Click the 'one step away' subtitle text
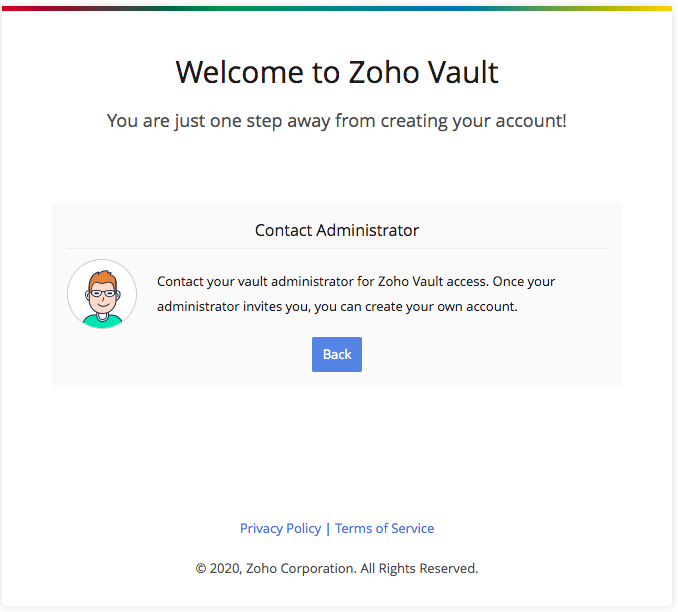 coord(336,121)
